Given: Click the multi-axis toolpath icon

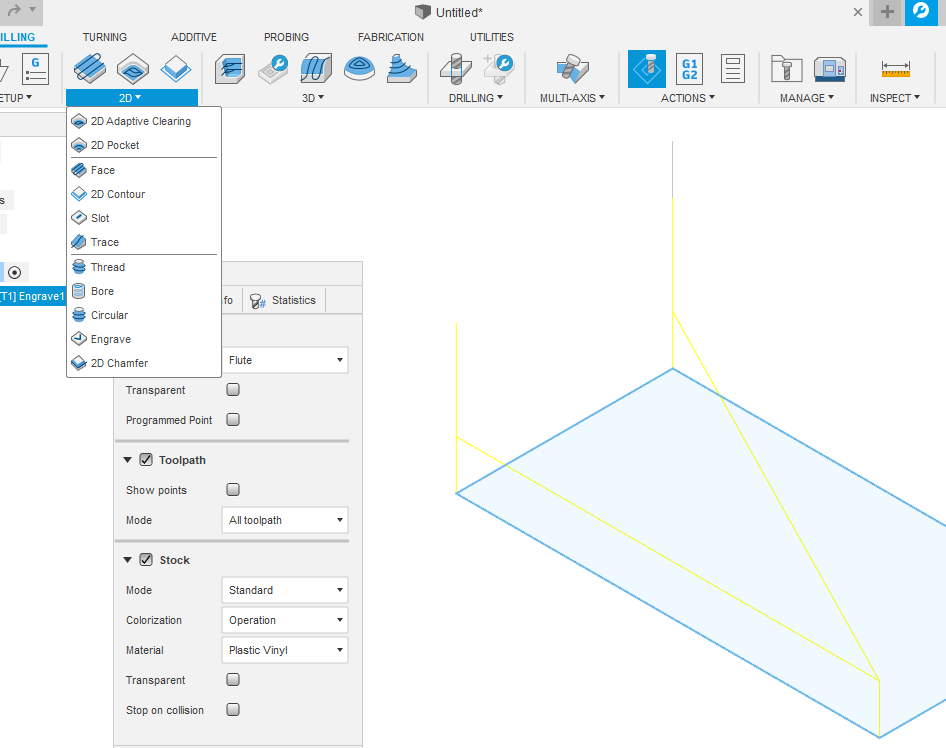Looking at the screenshot, I should pos(571,69).
